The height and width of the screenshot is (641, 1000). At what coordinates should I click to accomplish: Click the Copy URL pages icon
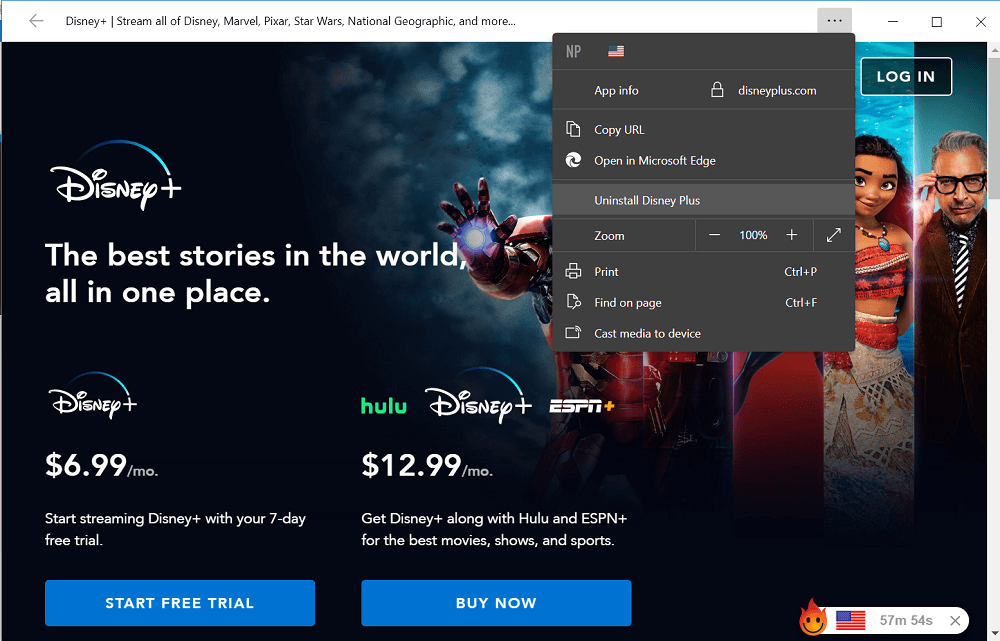tap(573, 129)
